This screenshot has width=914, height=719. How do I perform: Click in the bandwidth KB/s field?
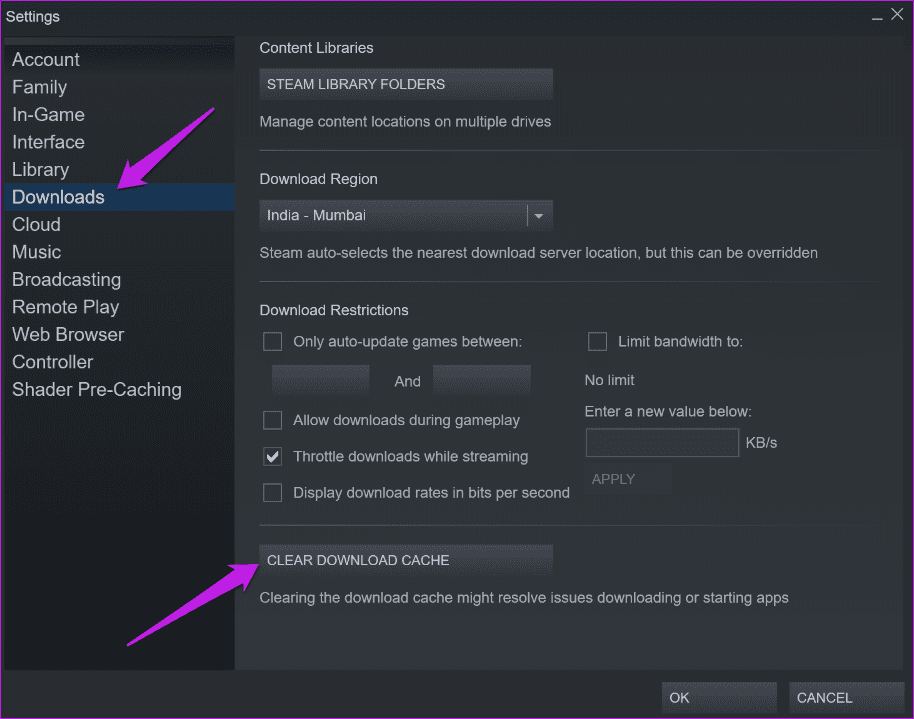[x=662, y=442]
